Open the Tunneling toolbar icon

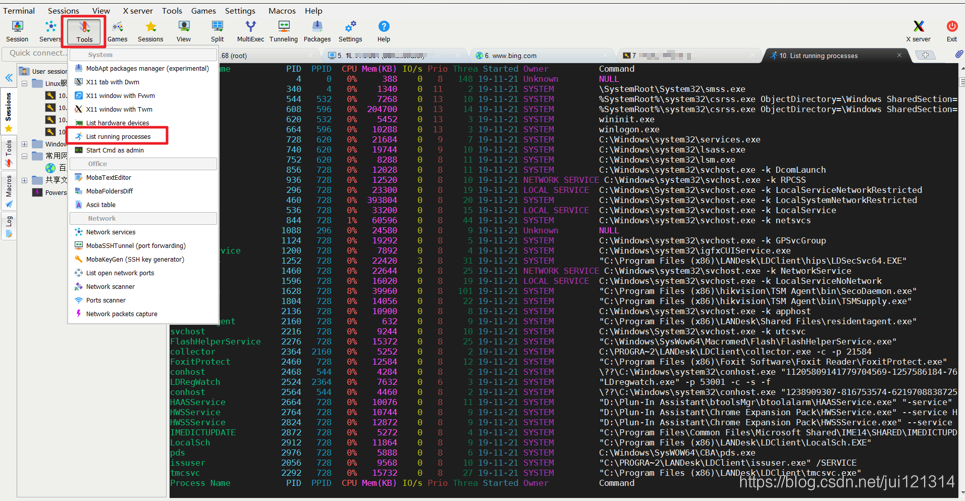[284, 31]
